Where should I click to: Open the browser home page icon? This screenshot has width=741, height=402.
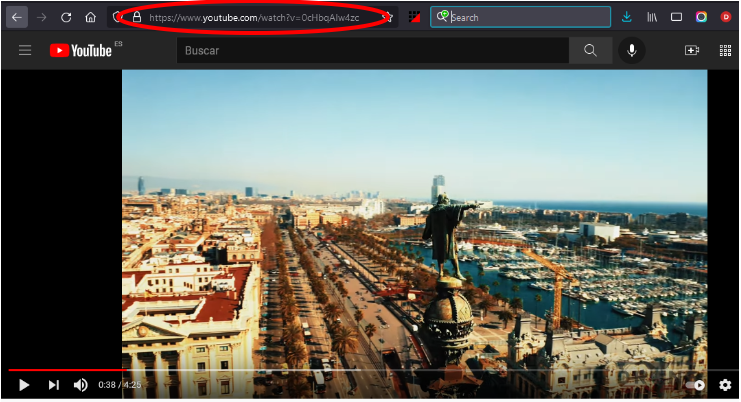tap(90, 17)
